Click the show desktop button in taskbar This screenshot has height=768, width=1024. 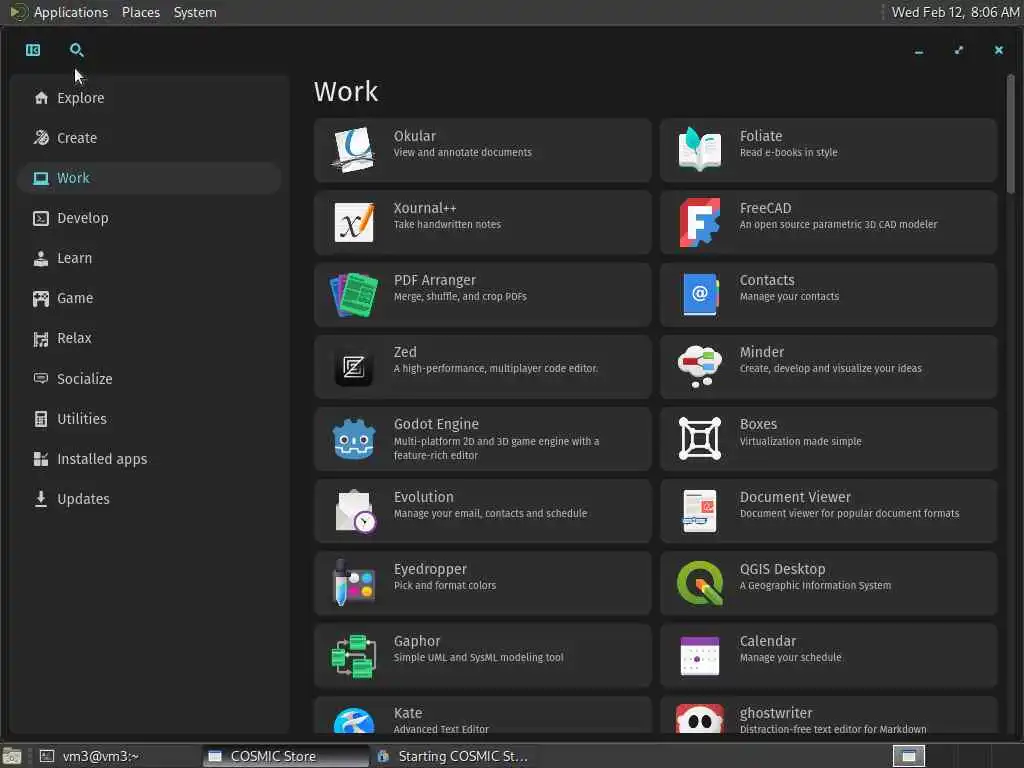click(x=12, y=756)
